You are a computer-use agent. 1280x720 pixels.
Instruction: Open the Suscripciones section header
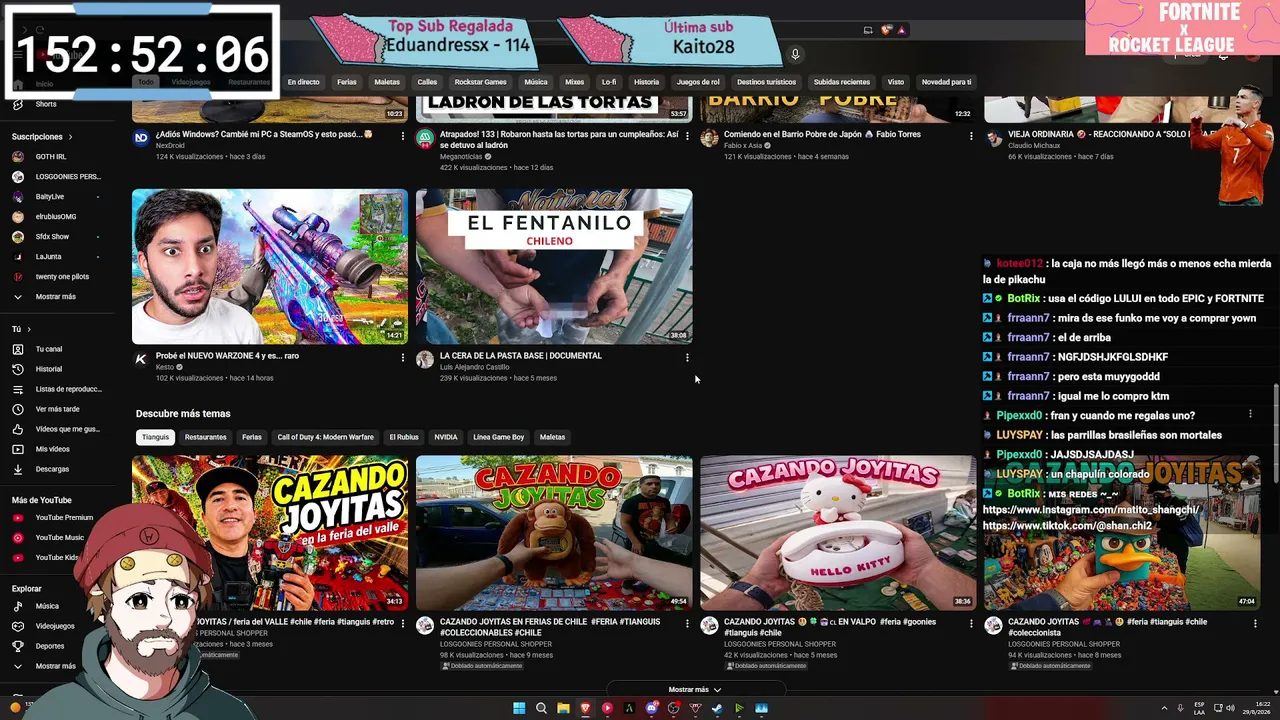[42, 137]
